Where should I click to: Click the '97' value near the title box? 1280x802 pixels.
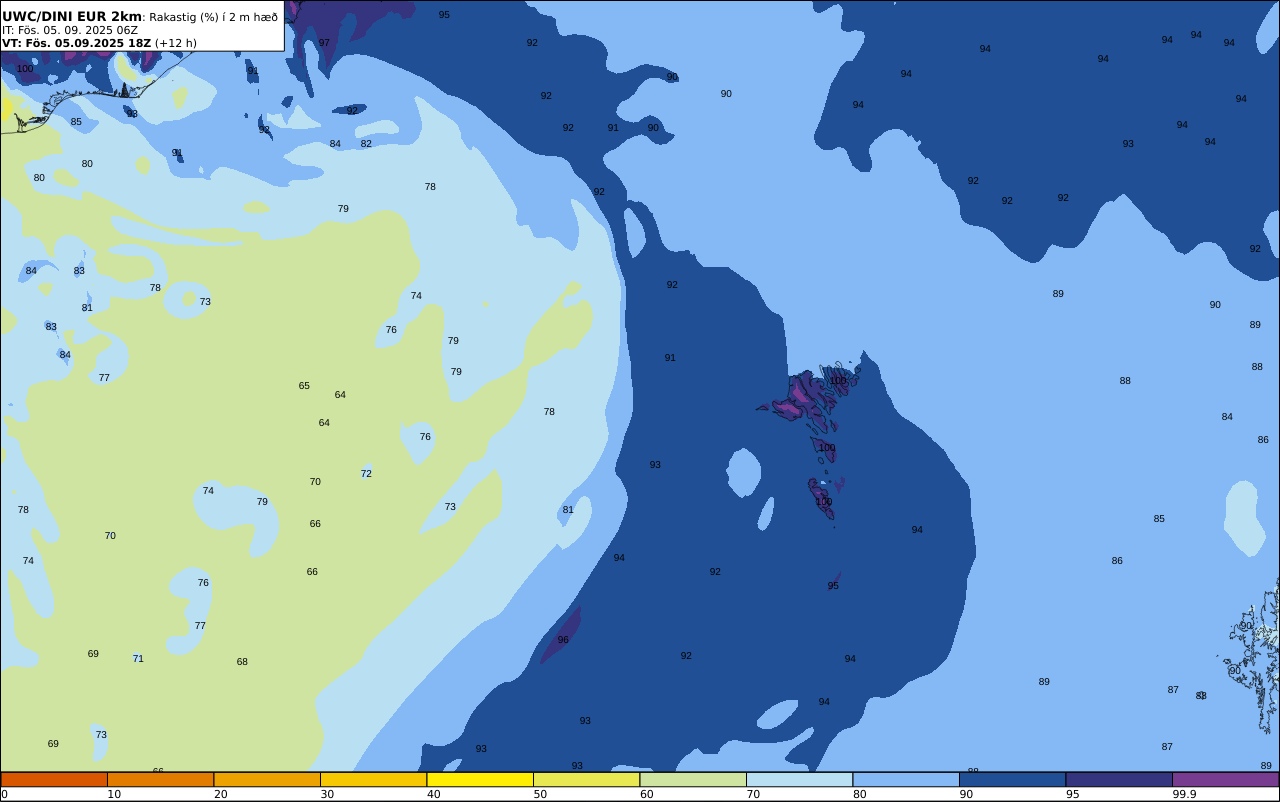click(x=324, y=43)
